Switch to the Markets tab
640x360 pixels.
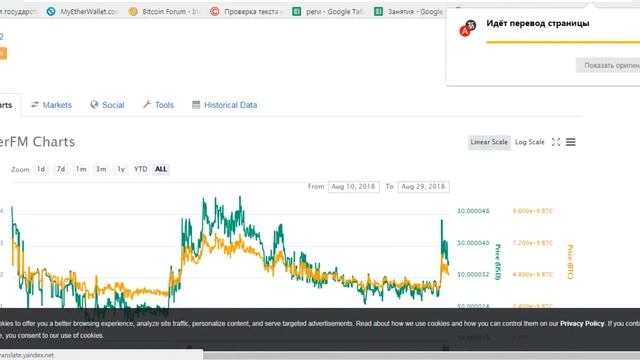[x=51, y=105]
